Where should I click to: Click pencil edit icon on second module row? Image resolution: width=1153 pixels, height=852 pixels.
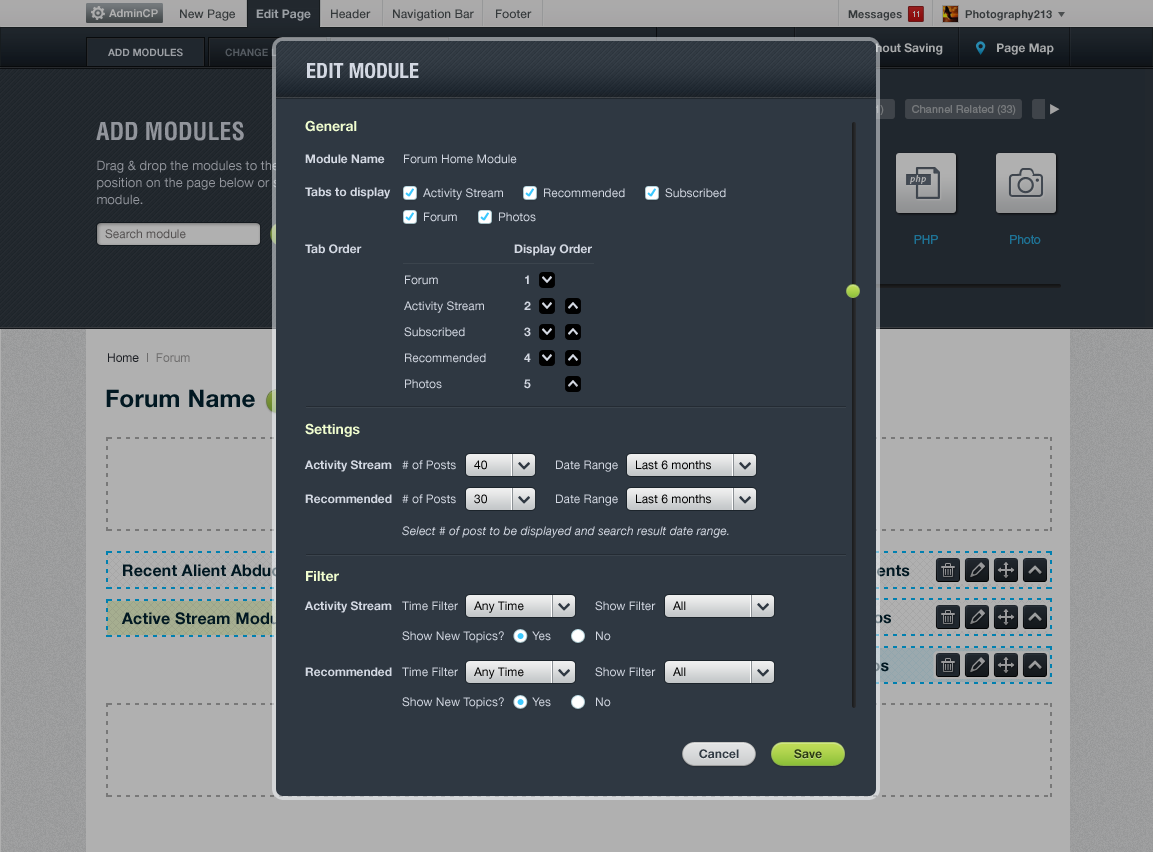pos(977,618)
